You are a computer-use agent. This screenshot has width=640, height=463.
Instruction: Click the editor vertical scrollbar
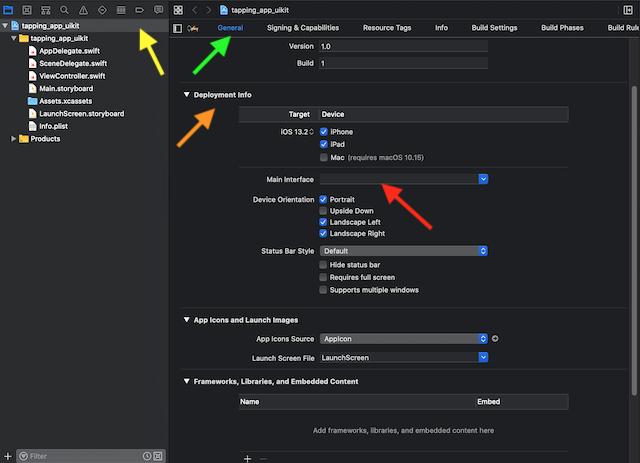(634, 241)
